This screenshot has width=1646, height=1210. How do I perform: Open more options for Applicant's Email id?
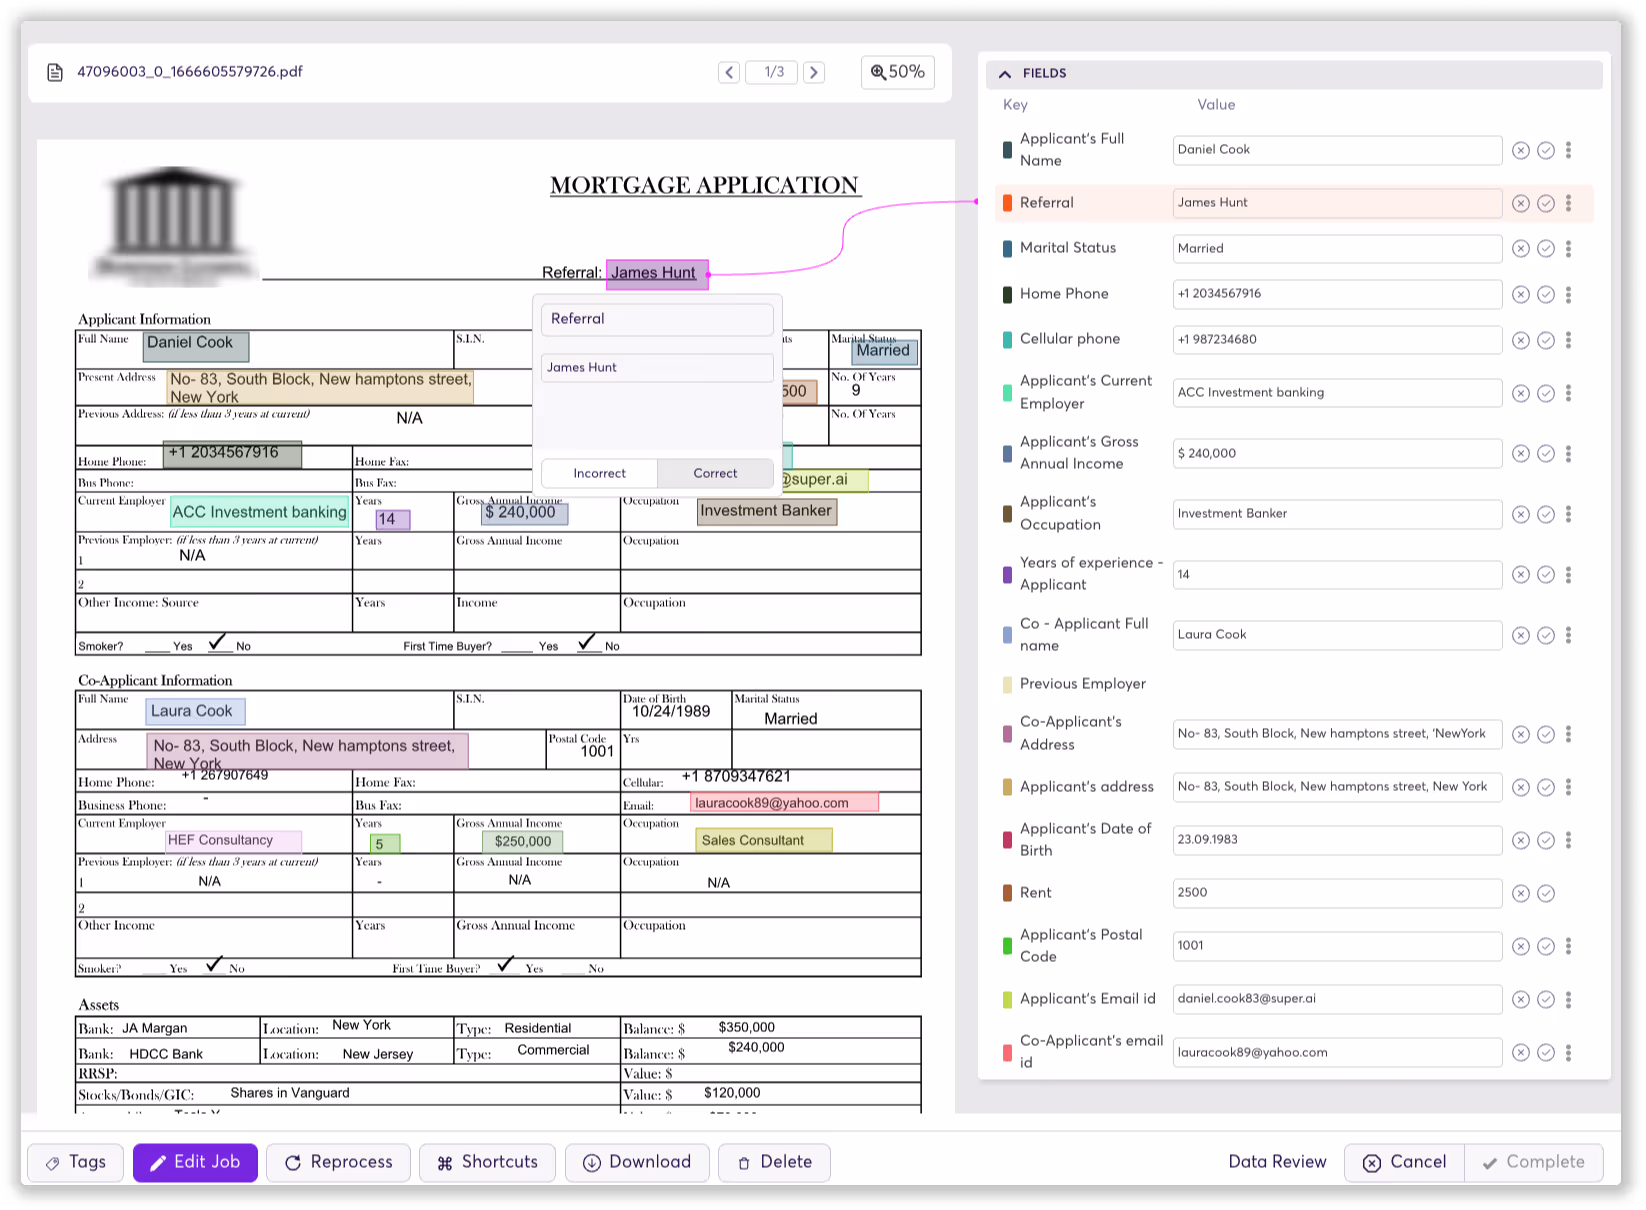(x=1568, y=999)
